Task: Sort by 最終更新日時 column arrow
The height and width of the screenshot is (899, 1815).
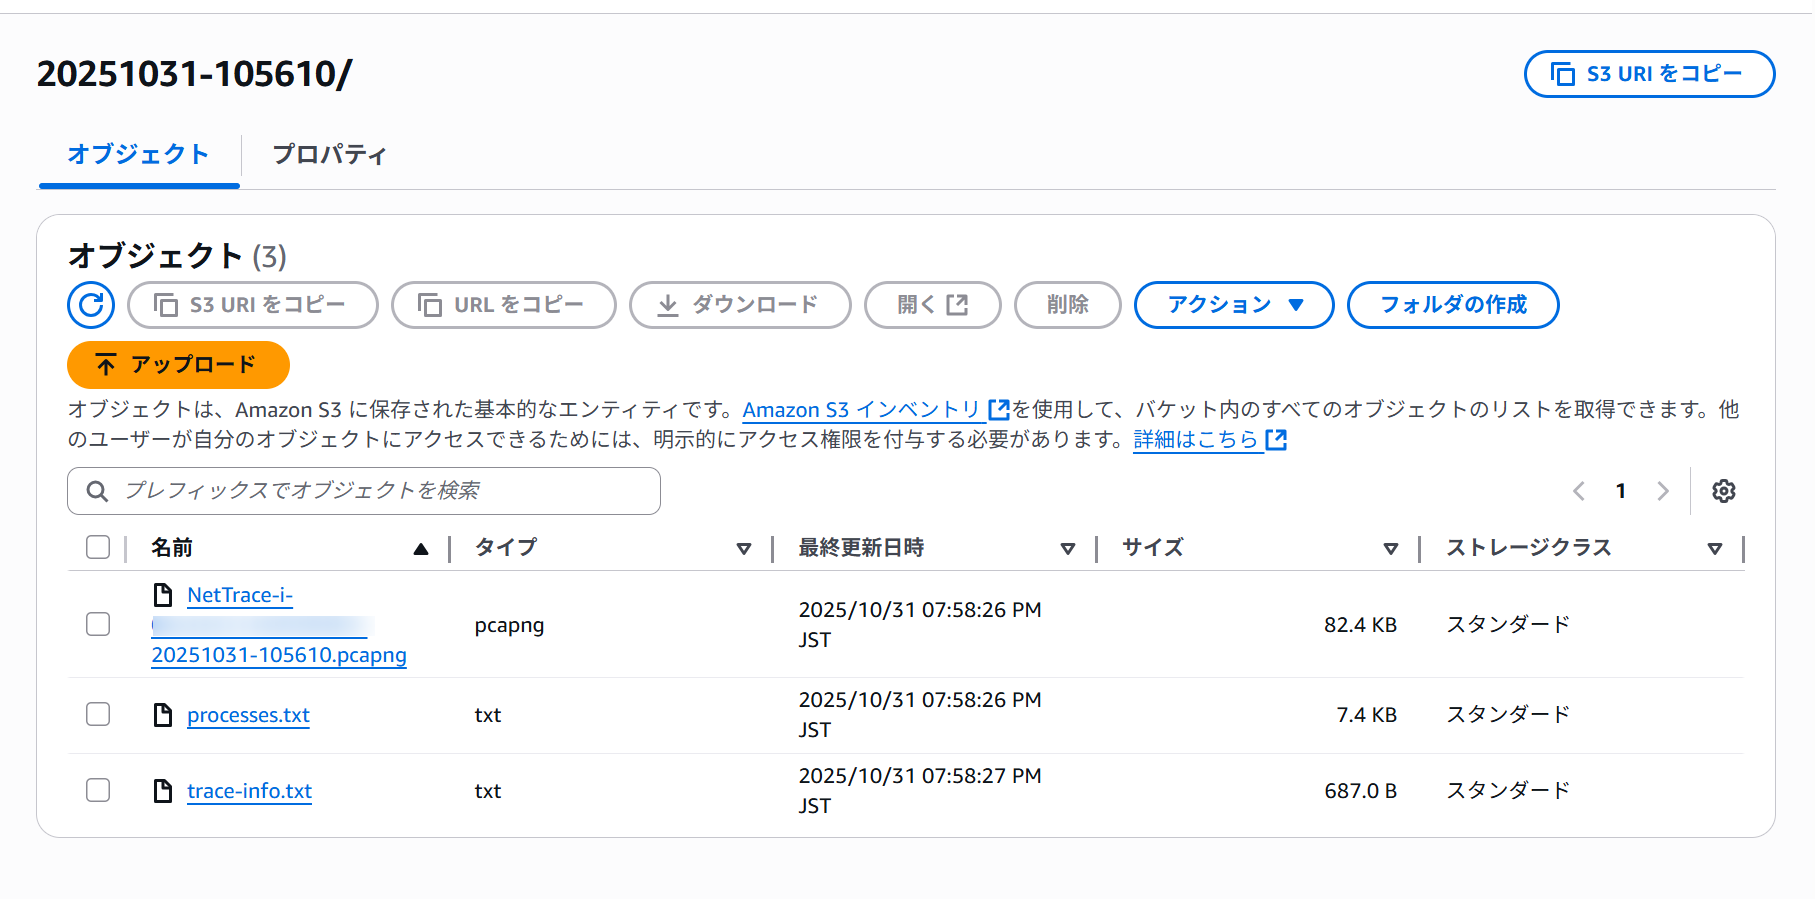Action: pos(1067,548)
